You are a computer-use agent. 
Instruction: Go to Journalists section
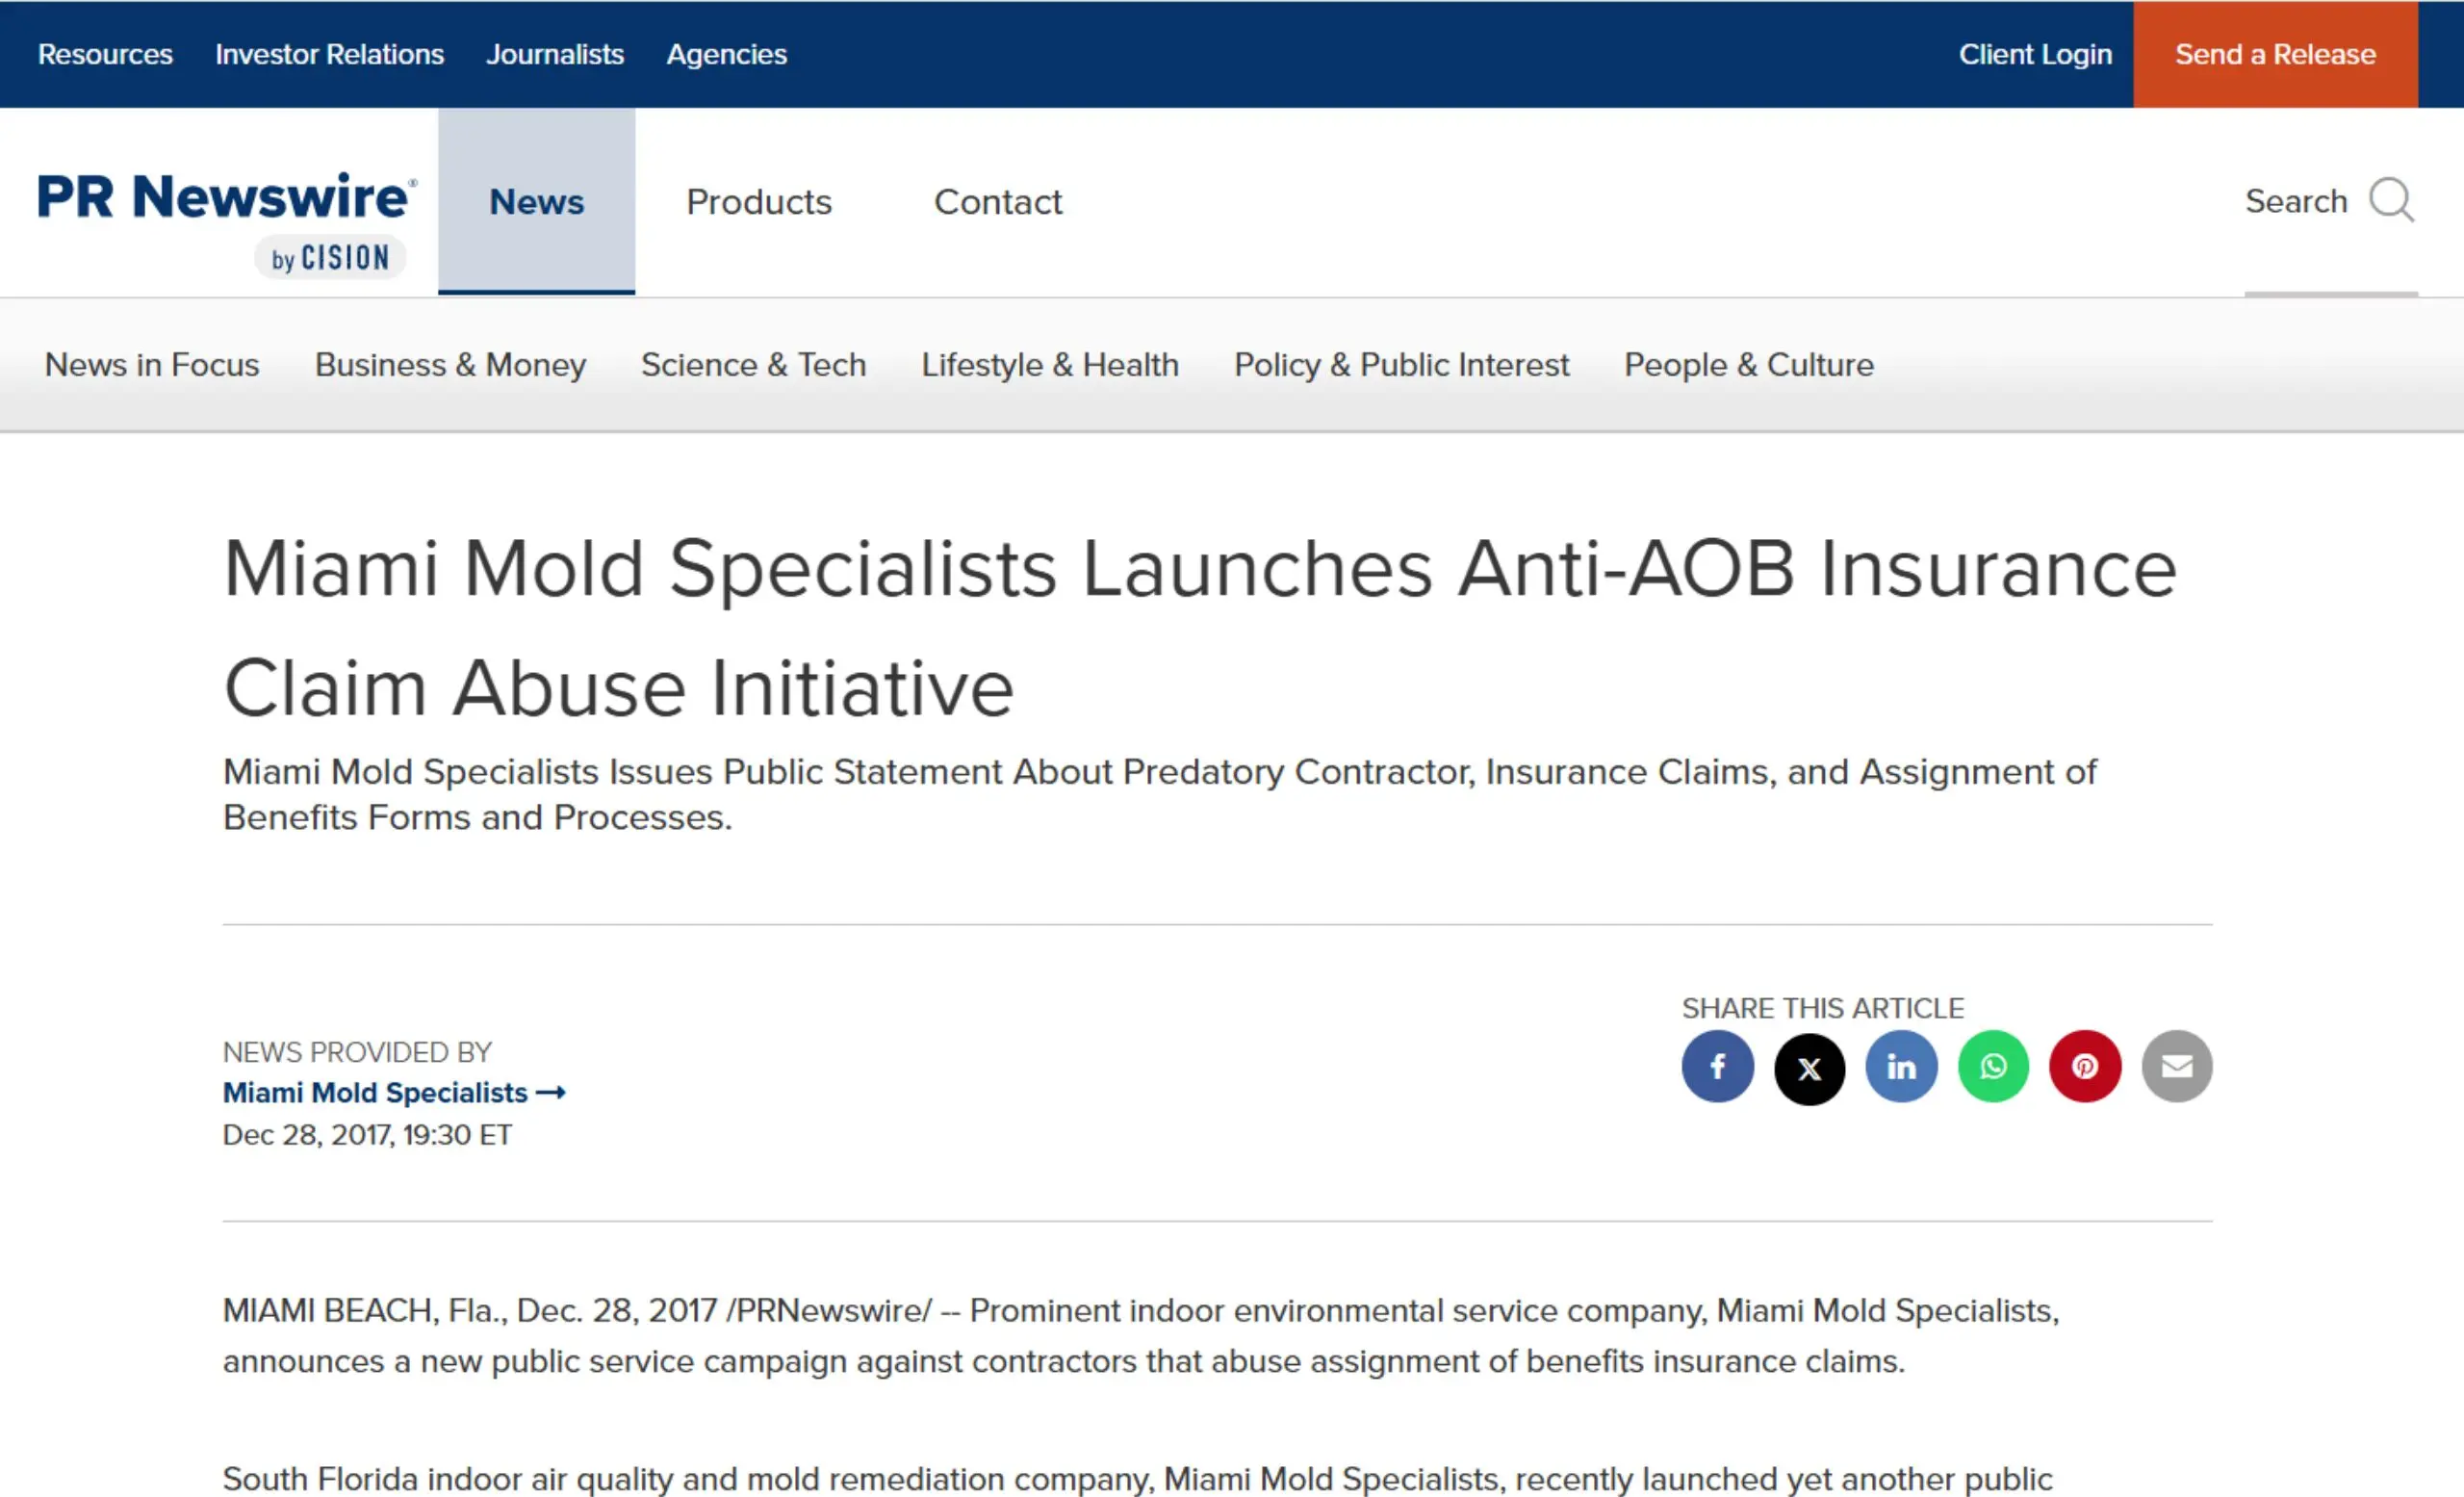555,54
